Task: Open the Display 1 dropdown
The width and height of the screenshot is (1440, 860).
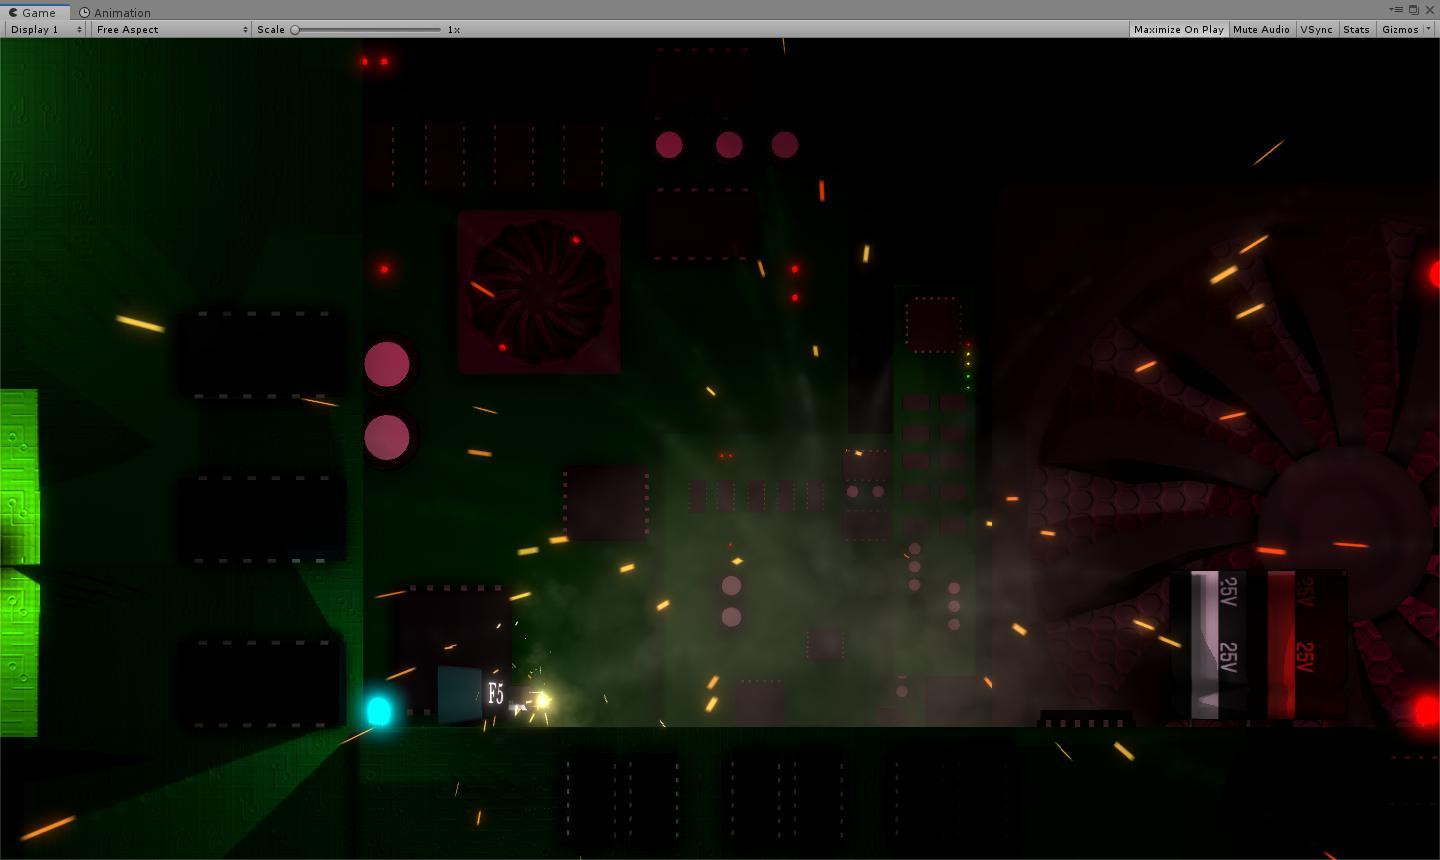Action: [45, 29]
